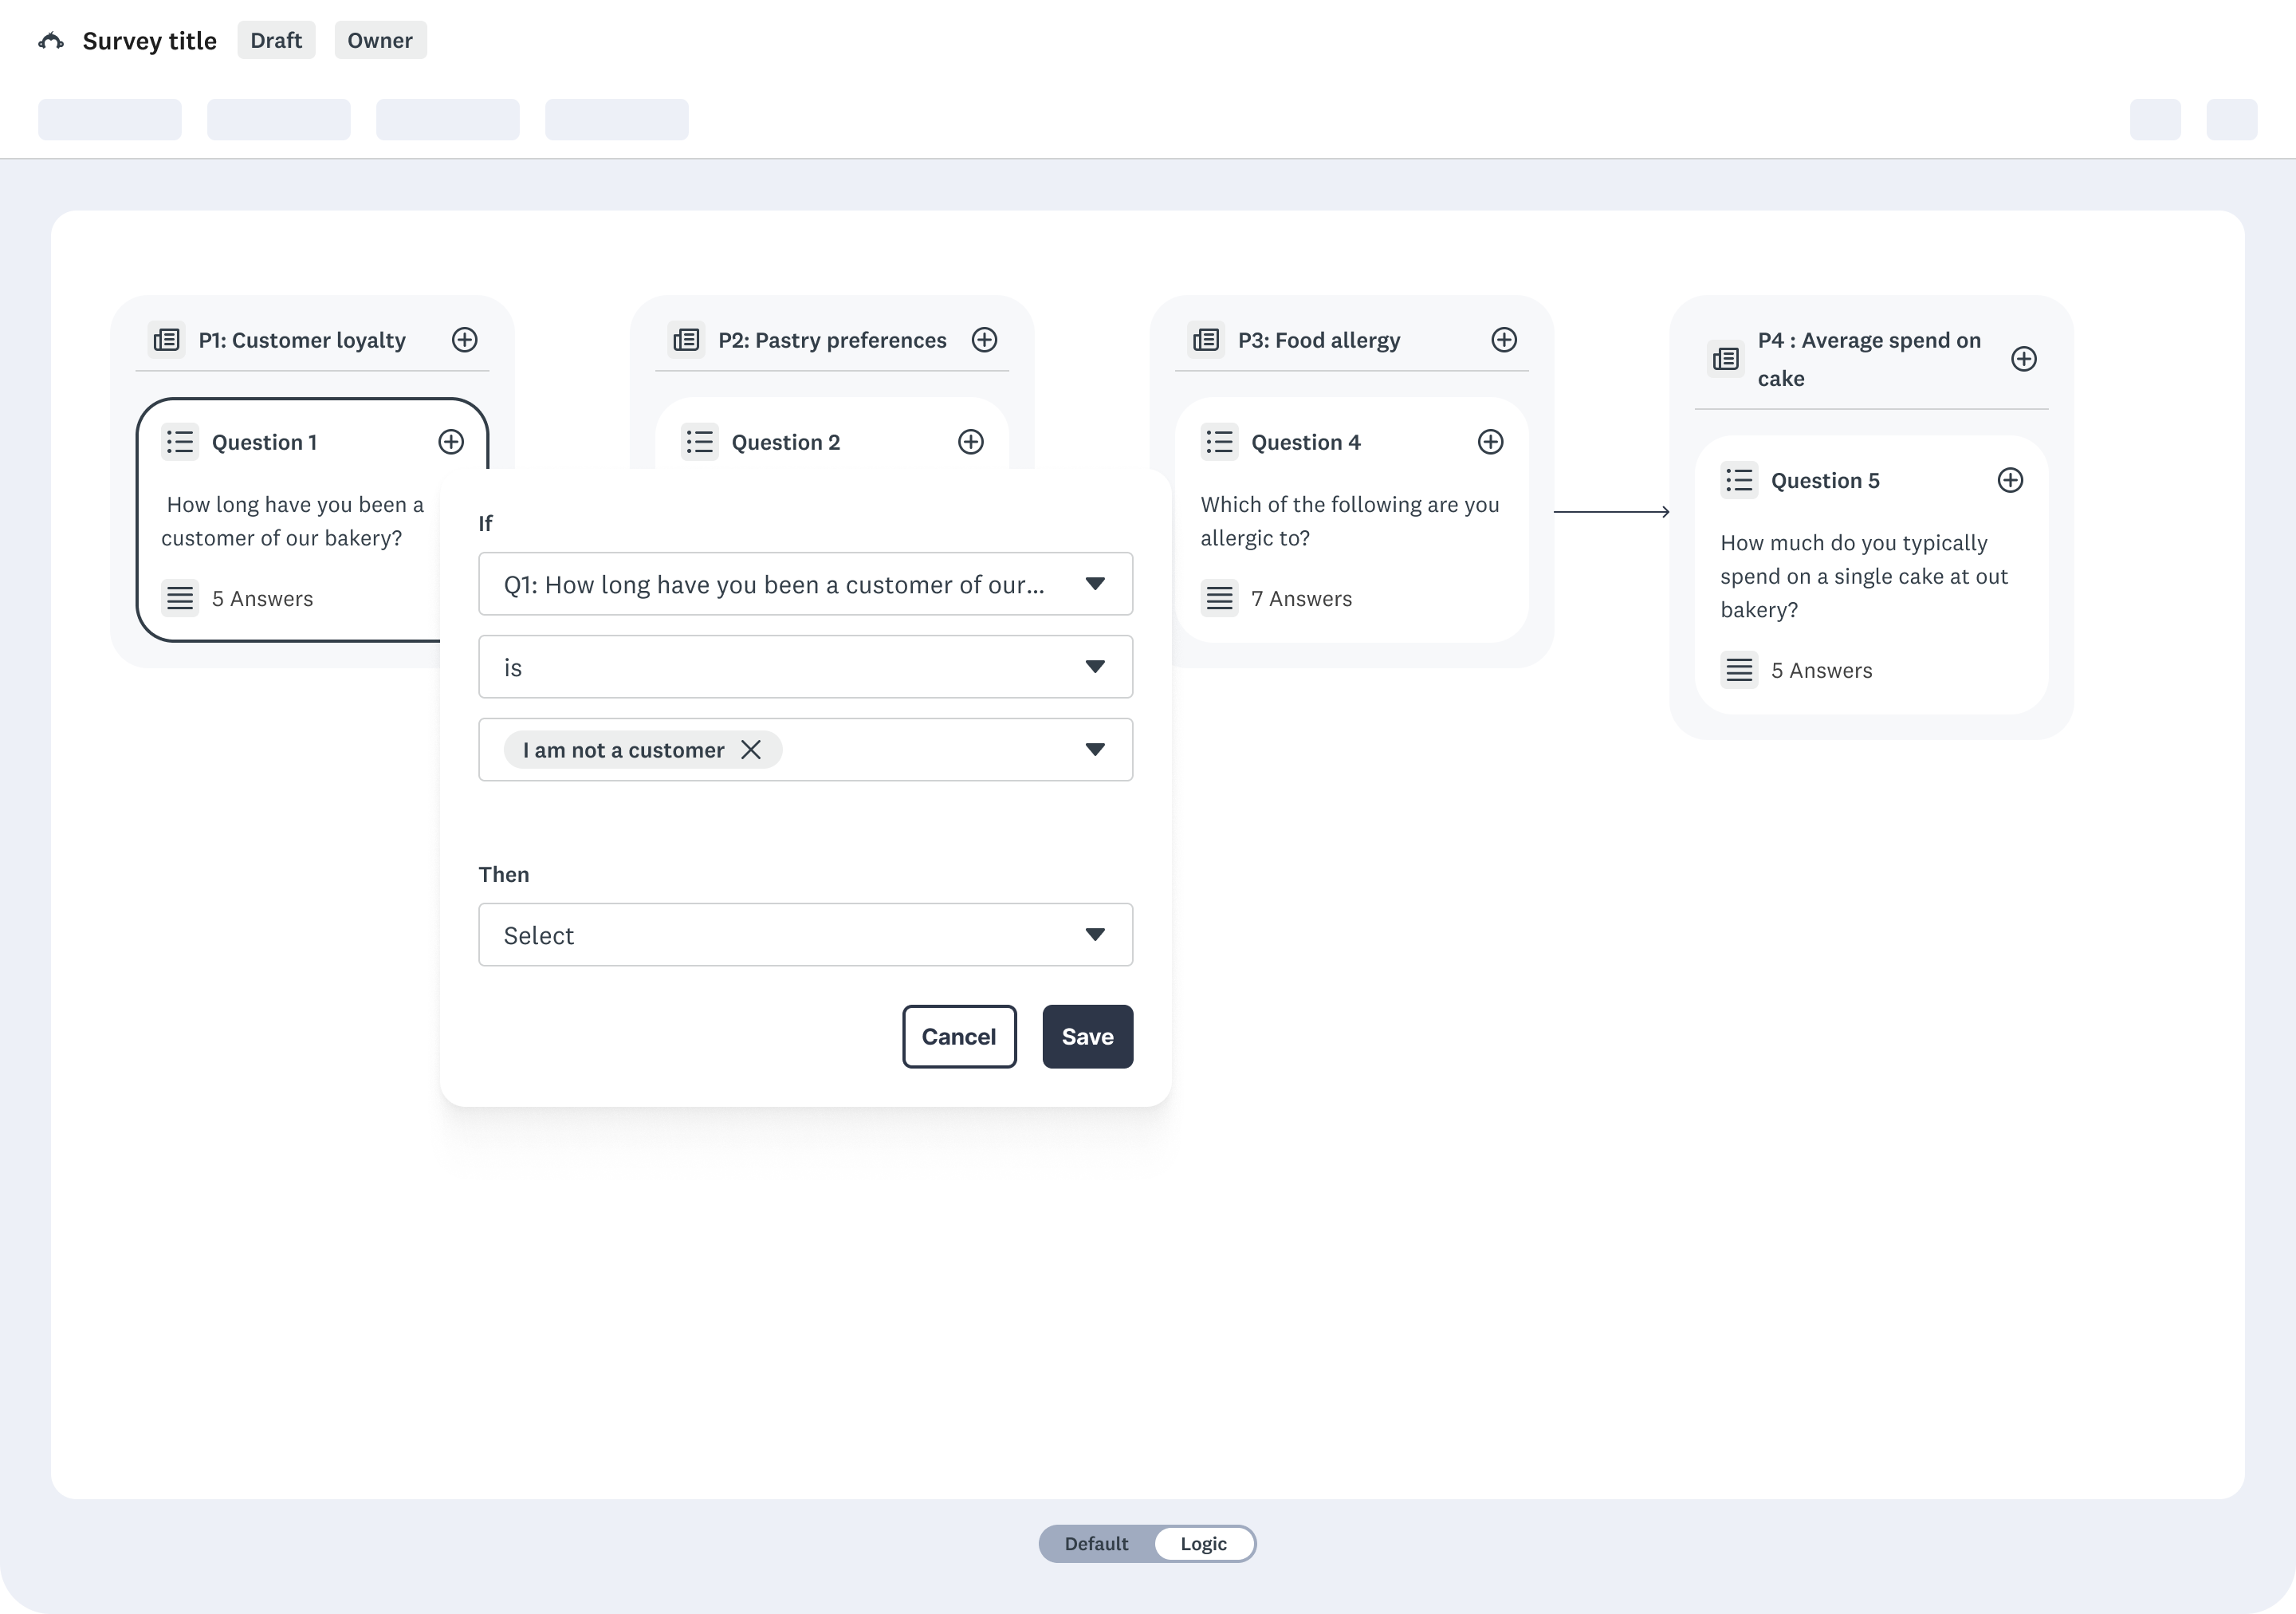Open the 'is' condition dropdown
This screenshot has height=1614, width=2296.
(805, 667)
